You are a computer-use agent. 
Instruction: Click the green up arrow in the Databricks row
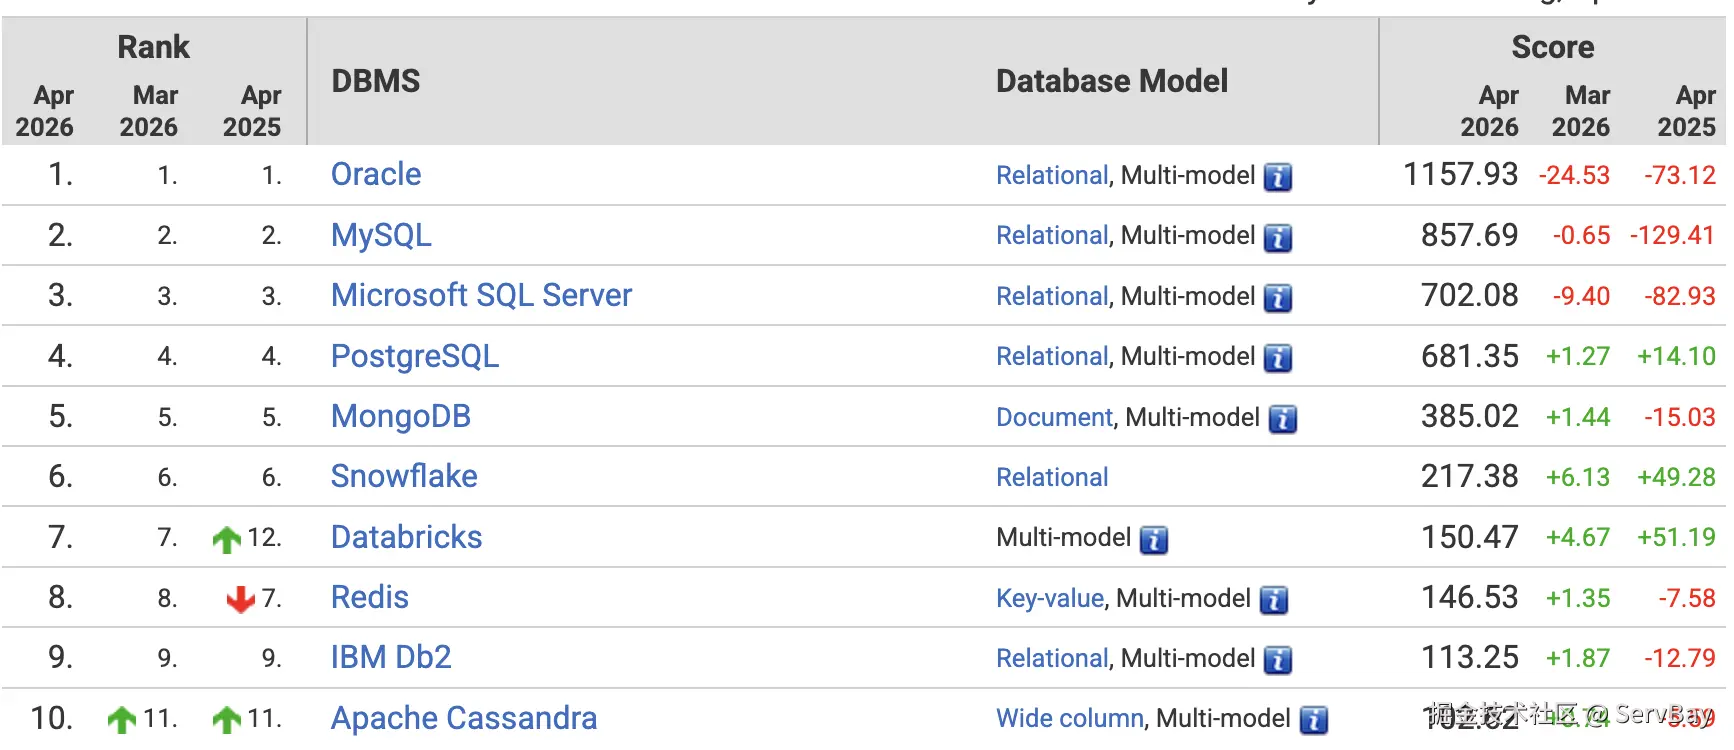(x=227, y=539)
